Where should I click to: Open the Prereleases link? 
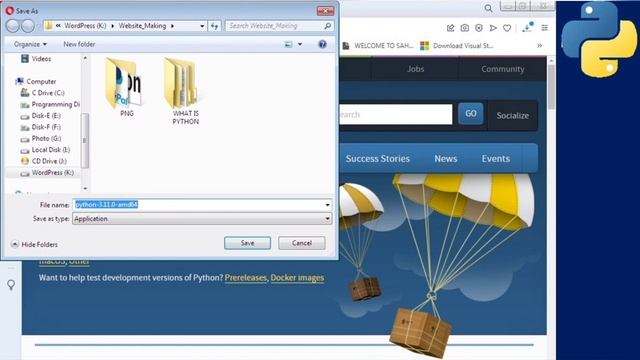[245, 278]
